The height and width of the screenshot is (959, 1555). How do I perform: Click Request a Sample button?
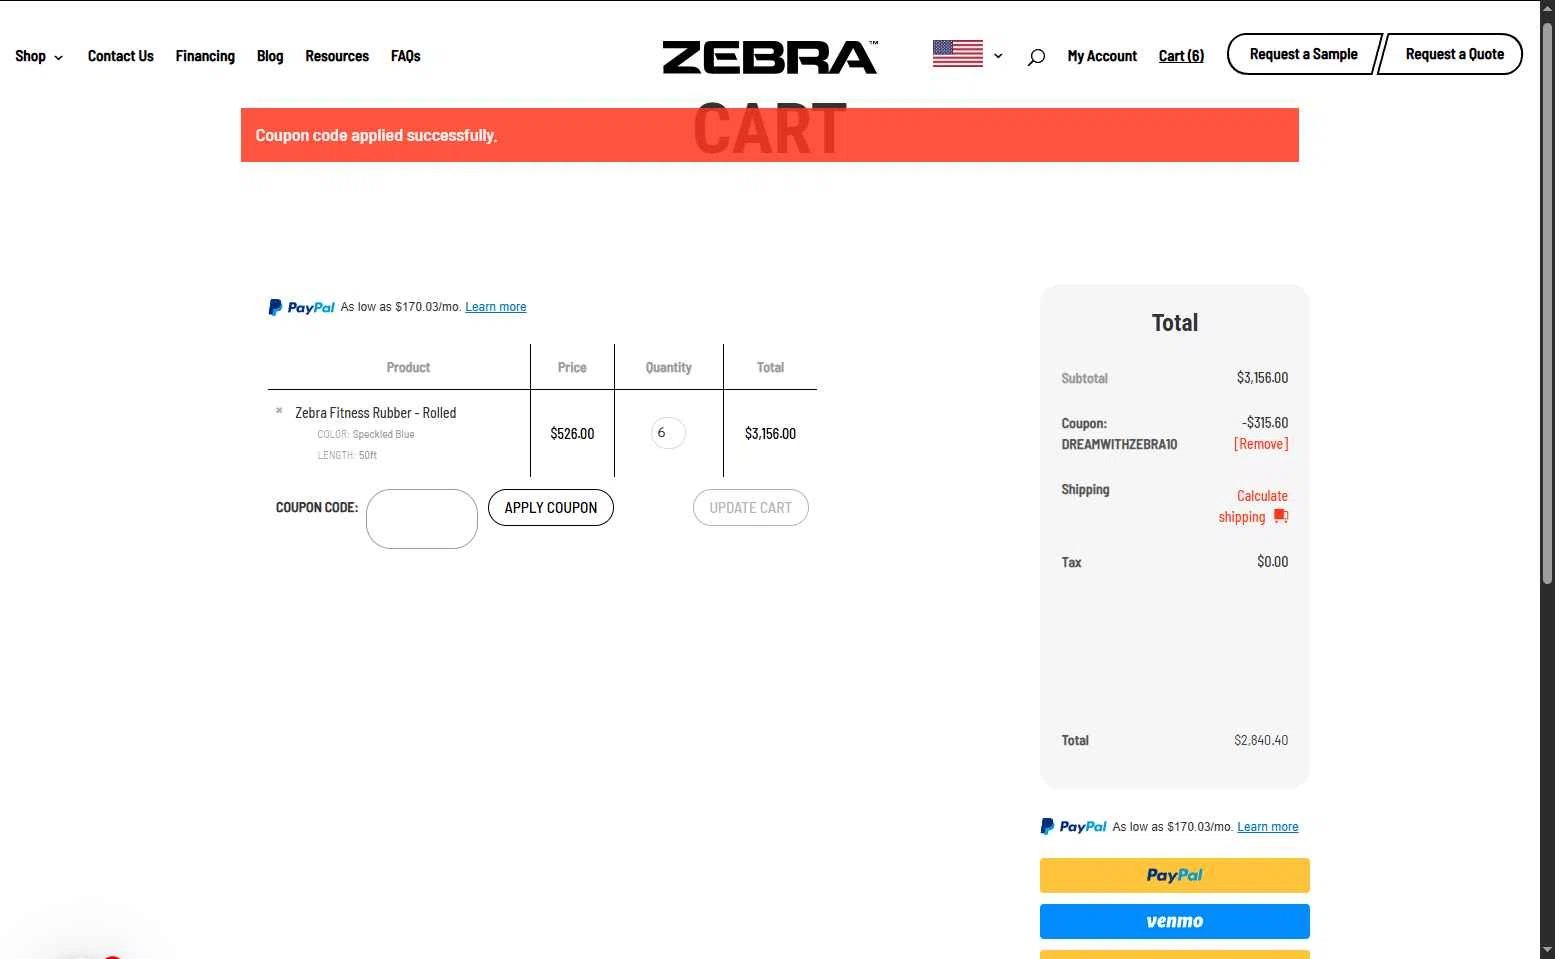(1303, 54)
